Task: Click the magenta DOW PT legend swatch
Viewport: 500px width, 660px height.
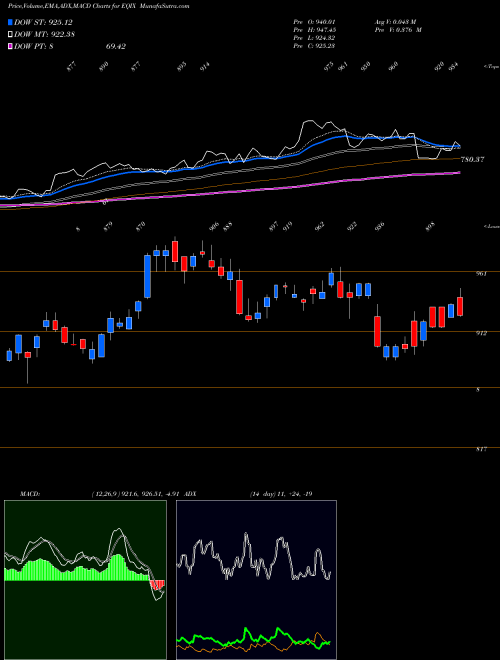Action: pos(11,46)
